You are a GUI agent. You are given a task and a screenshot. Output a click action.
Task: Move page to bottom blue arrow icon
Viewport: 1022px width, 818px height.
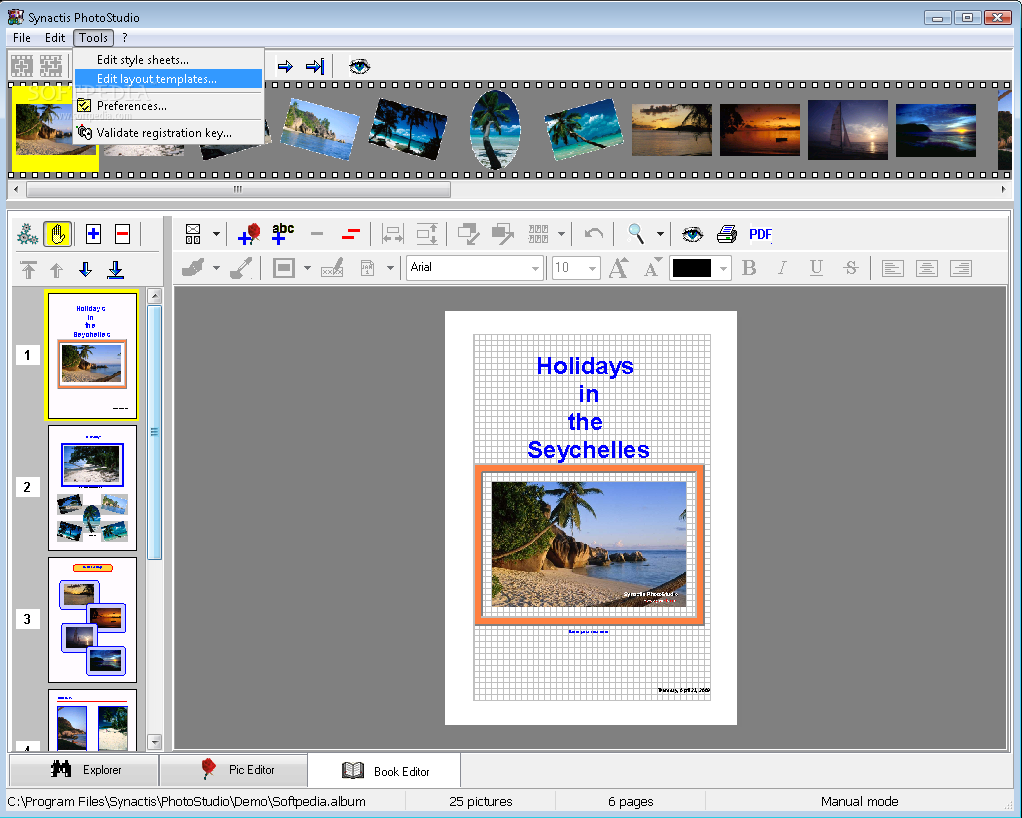pyautogui.click(x=115, y=270)
